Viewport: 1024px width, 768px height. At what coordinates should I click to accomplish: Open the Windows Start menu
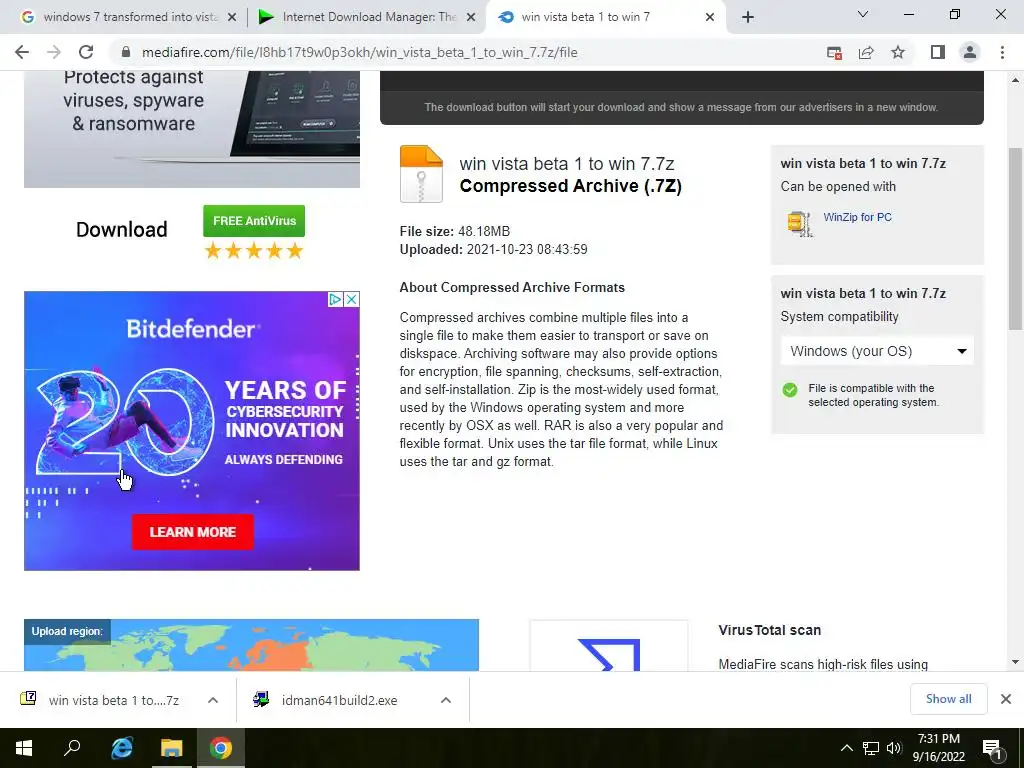[24, 748]
